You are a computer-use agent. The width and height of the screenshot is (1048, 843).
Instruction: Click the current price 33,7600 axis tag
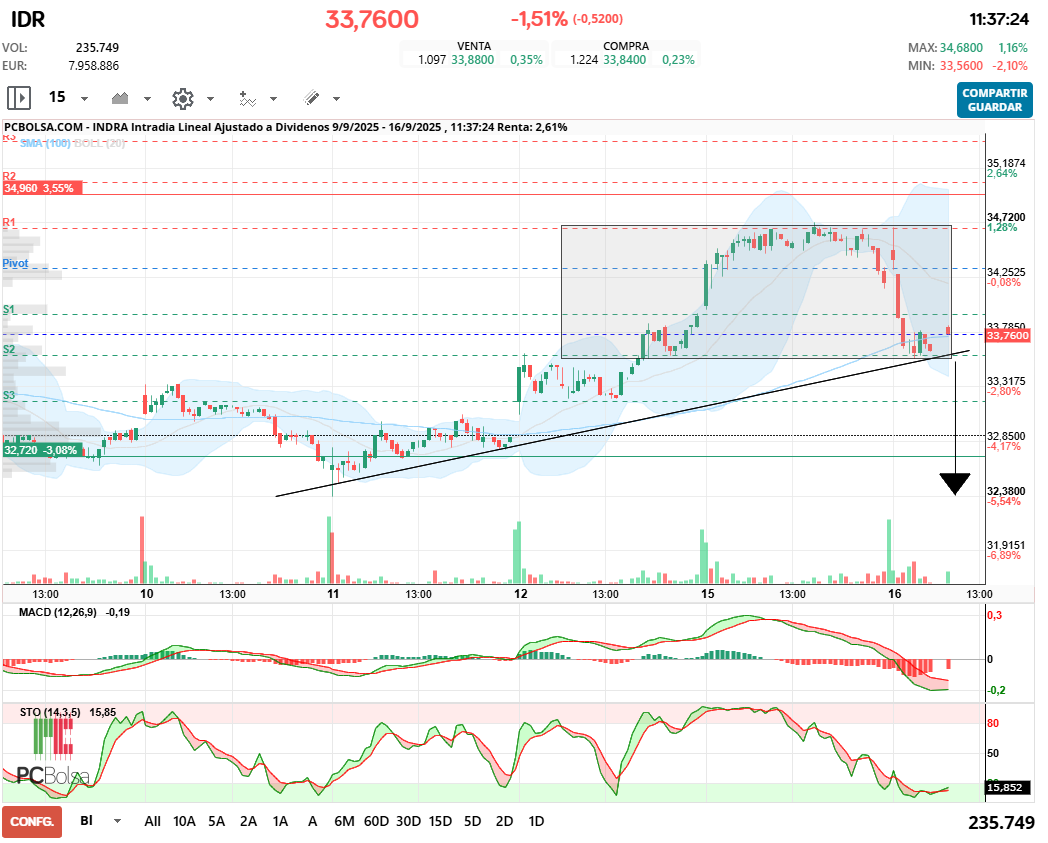click(x=1008, y=335)
